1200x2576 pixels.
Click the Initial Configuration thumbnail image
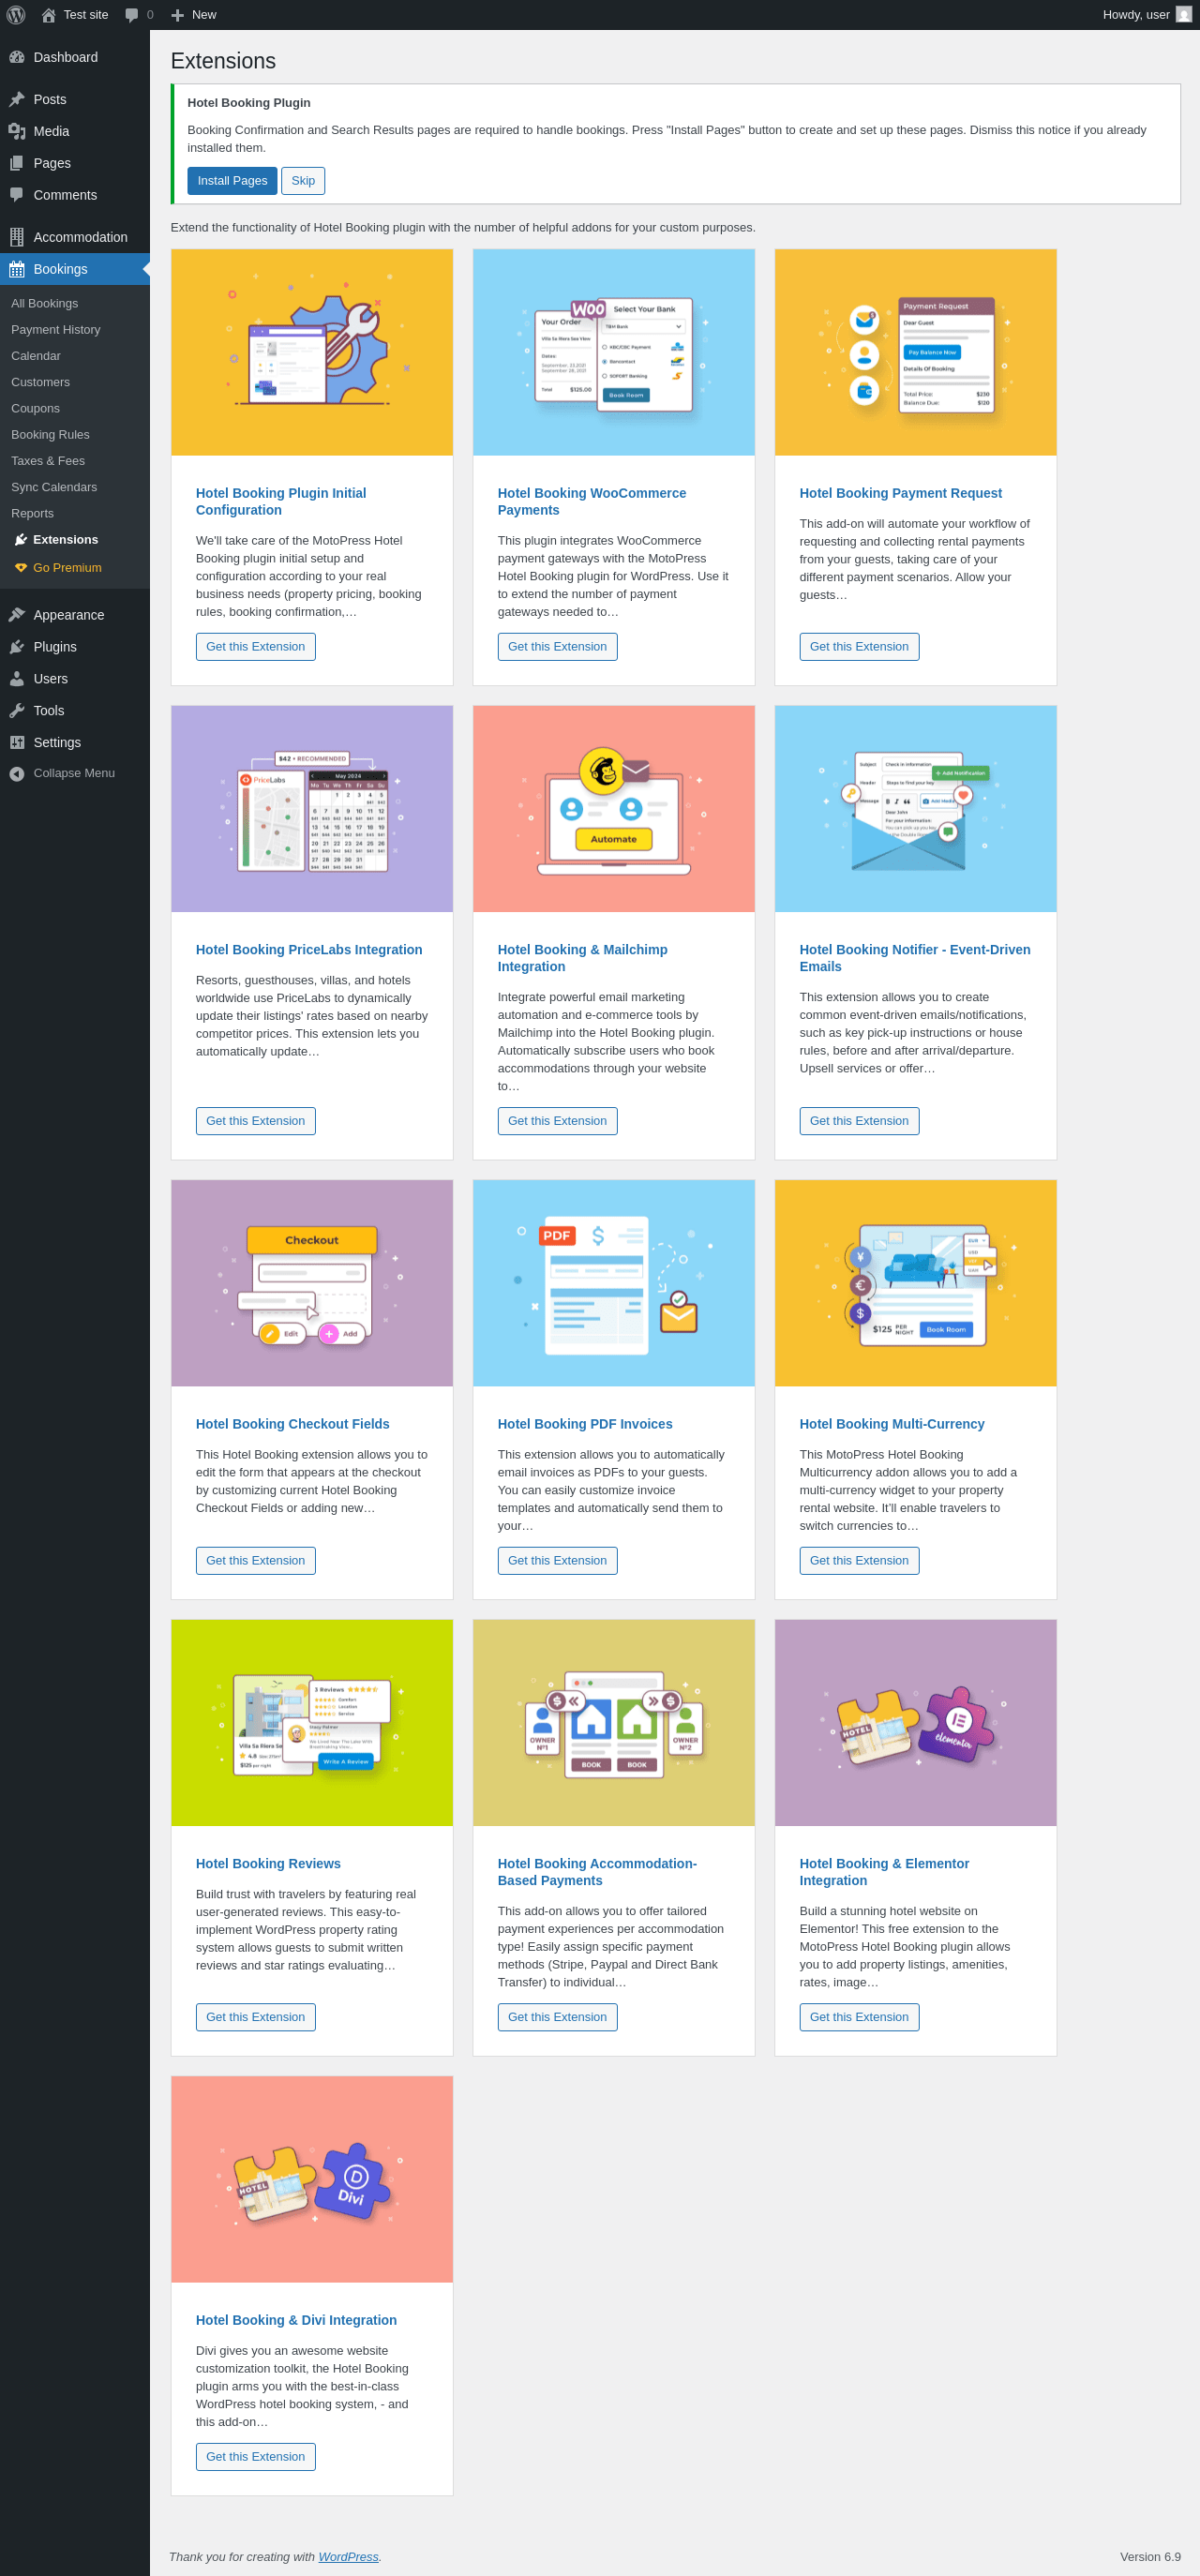point(312,352)
